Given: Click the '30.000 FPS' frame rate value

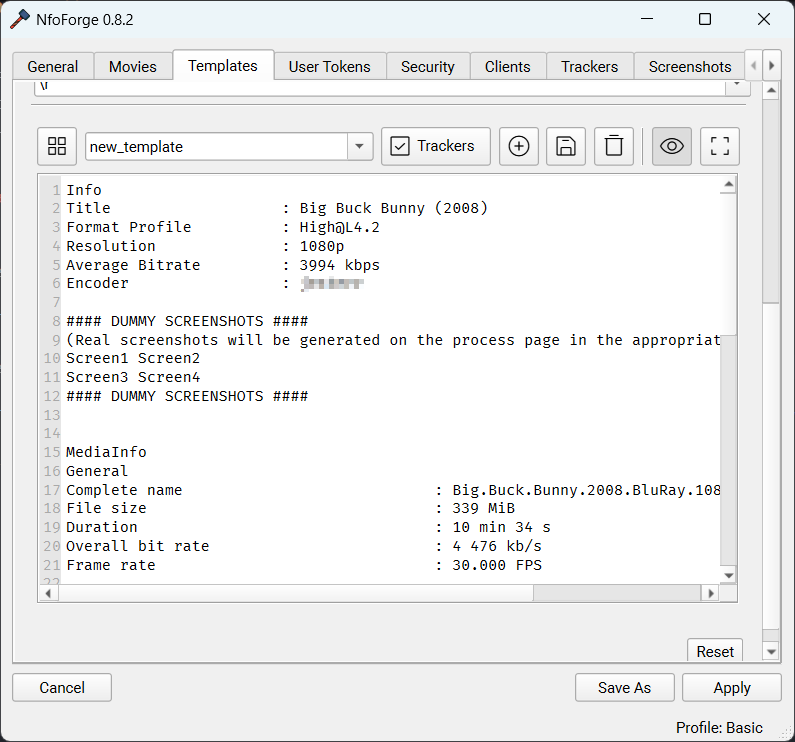Looking at the screenshot, I should 497,565.
